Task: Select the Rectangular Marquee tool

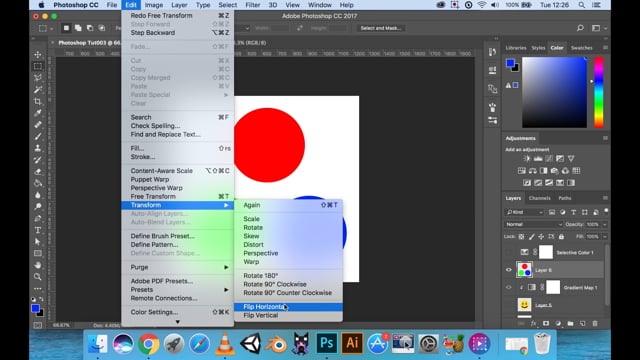Action: [x=38, y=66]
